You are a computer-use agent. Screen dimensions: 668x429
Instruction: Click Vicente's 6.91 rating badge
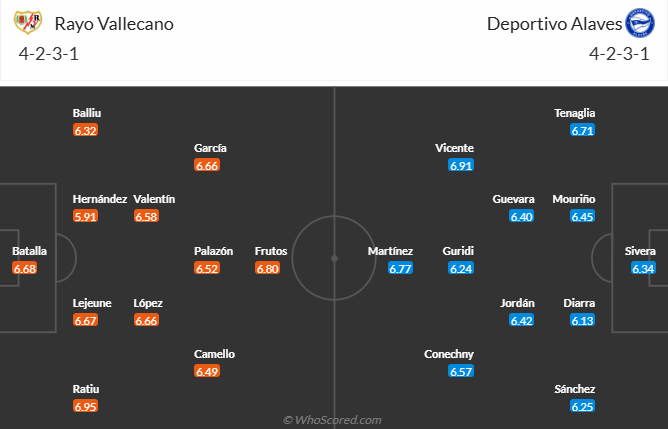coord(460,165)
